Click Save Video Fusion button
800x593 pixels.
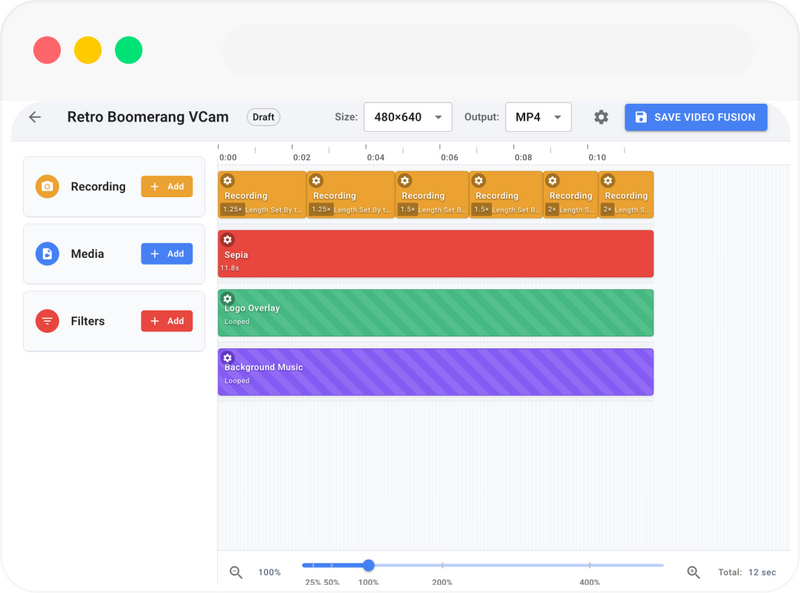click(x=696, y=117)
